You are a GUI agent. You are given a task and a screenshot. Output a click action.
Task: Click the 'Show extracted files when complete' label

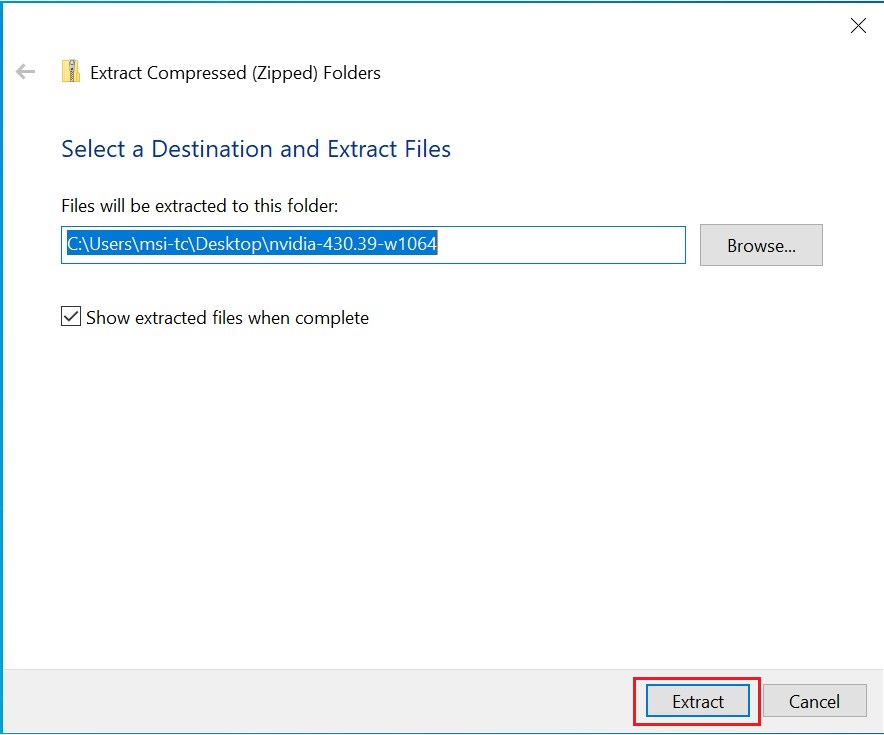point(227,318)
